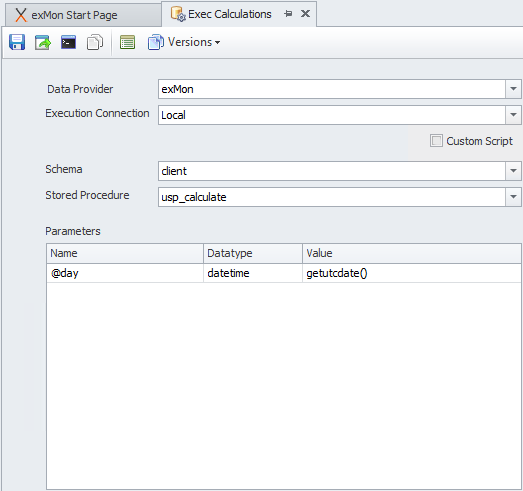
Task: Sort by the Name column header
Action: pos(125,253)
